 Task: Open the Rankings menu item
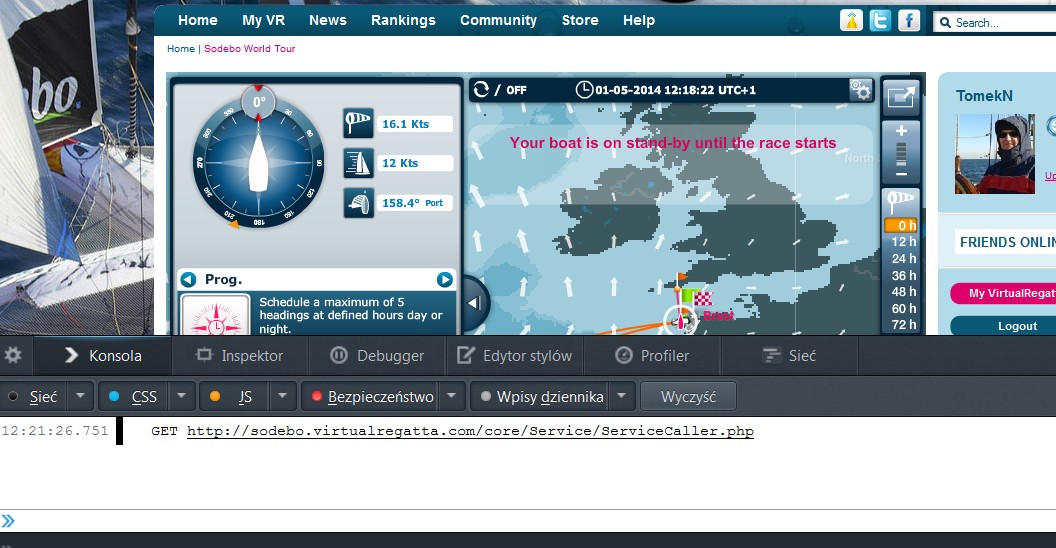tap(403, 20)
